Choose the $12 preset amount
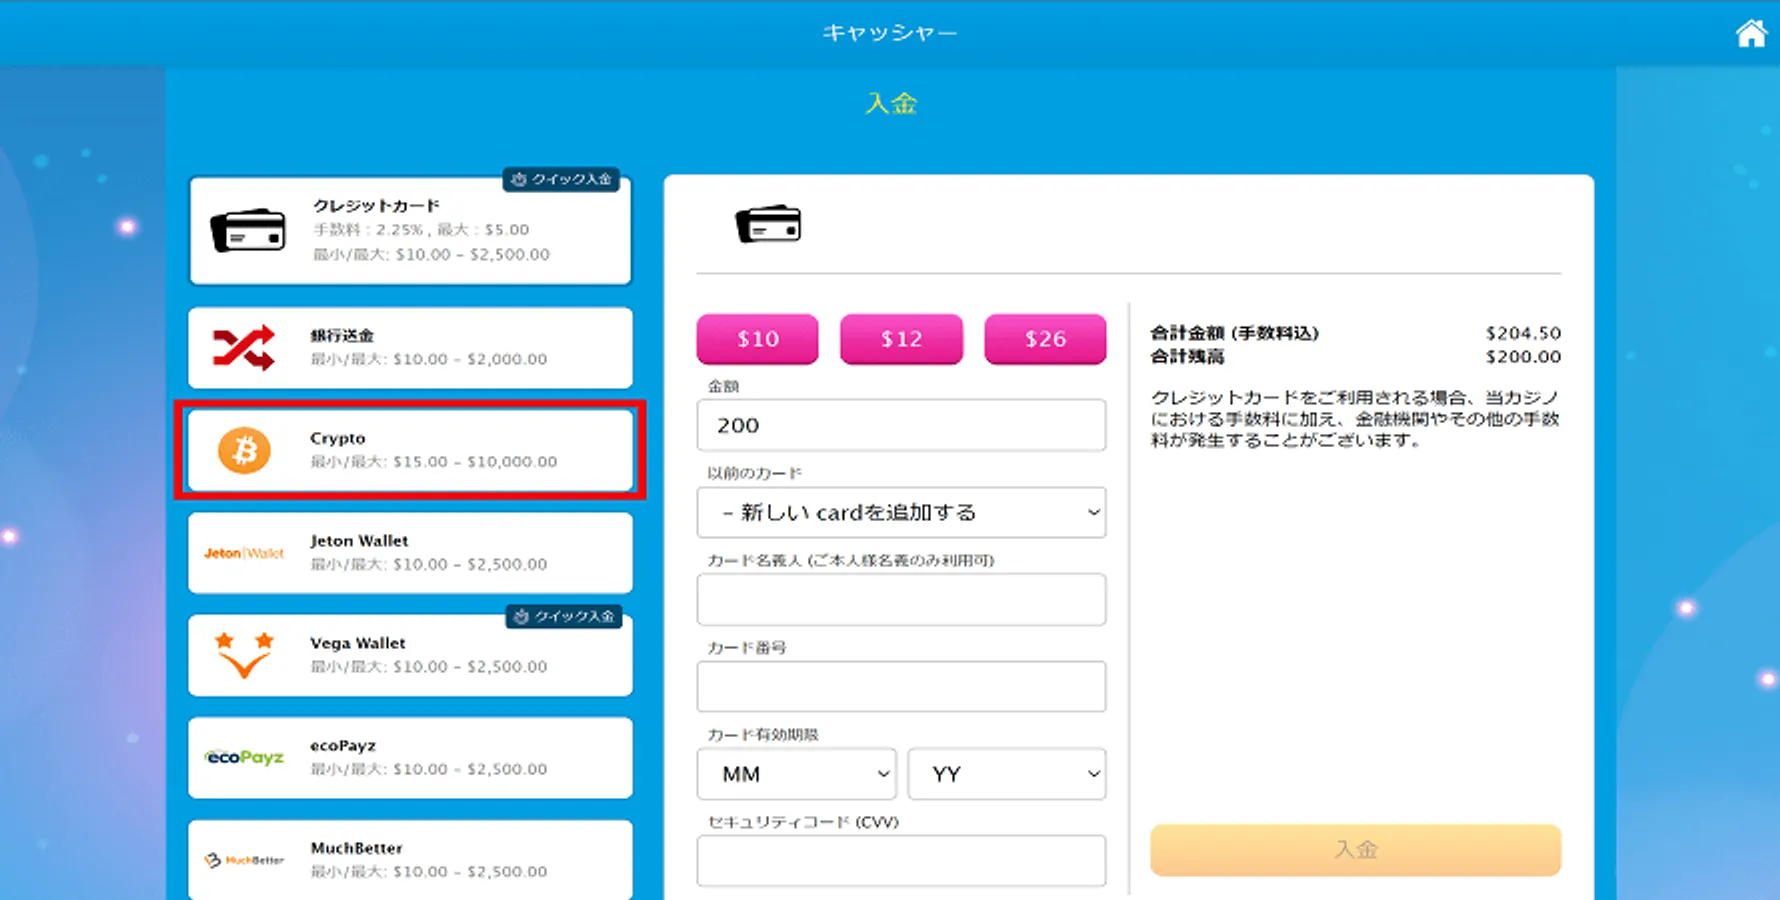This screenshot has width=1780, height=900. tap(901, 339)
